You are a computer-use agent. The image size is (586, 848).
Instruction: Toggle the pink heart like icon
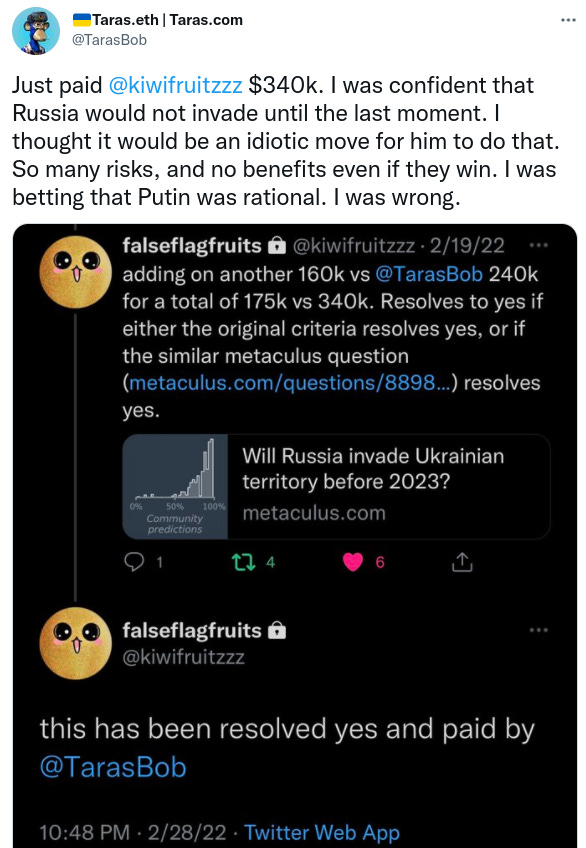353,562
